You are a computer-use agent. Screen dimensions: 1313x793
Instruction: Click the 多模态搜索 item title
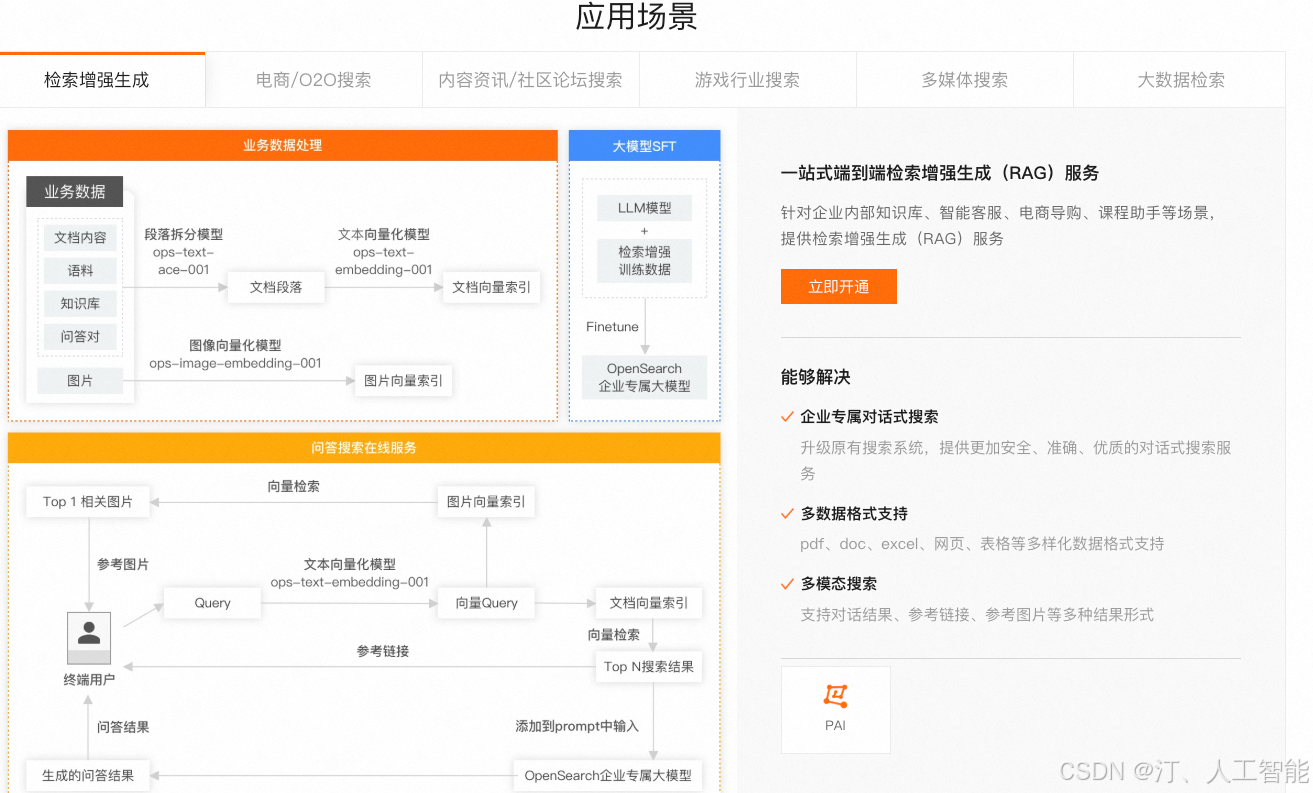838,583
